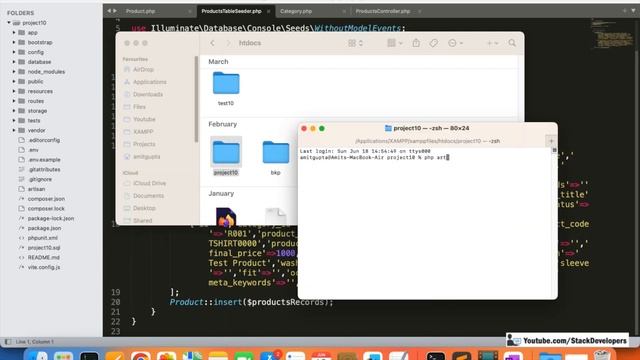This screenshot has height=360, width=640.
Task: Open Chrome from the Dock
Action: (x=140, y=356)
